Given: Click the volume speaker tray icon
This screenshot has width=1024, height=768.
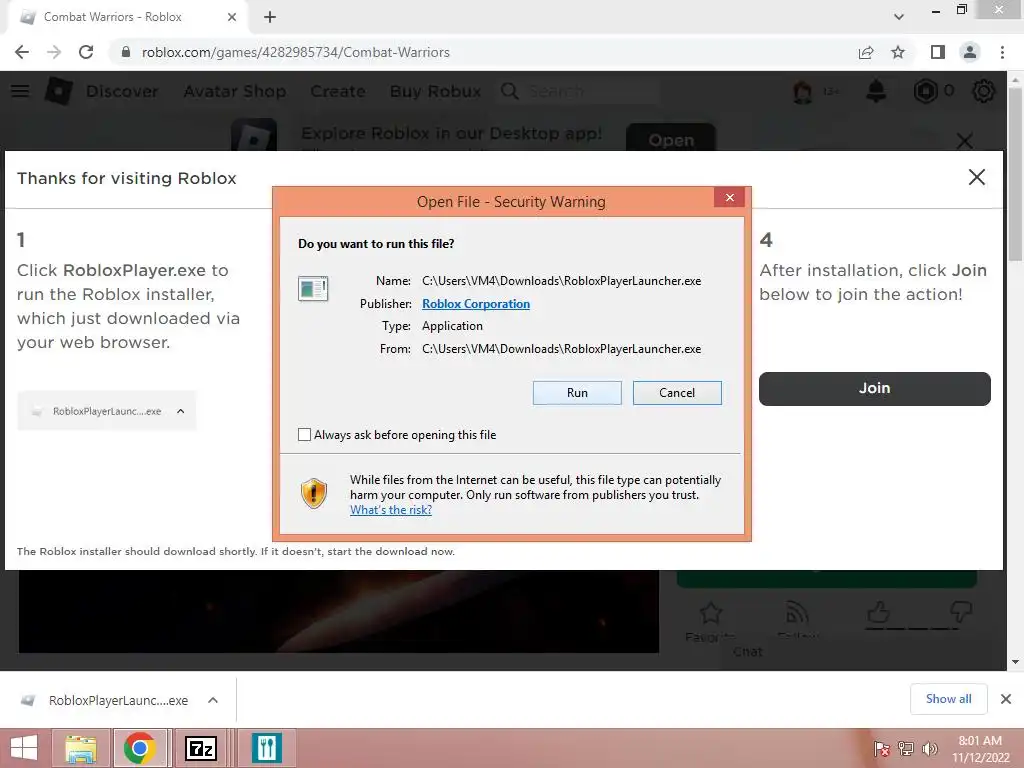Looking at the screenshot, I should (929, 749).
